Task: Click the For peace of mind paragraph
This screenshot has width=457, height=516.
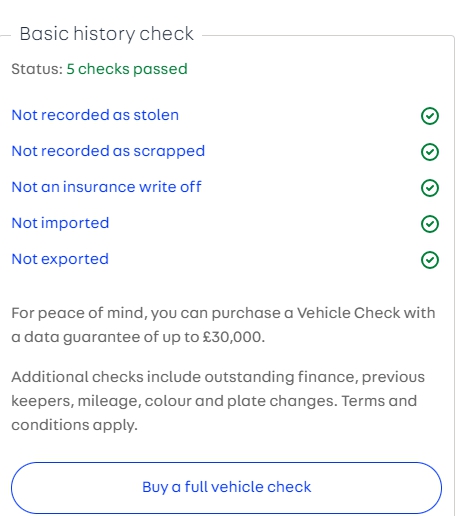Action: tap(223, 325)
